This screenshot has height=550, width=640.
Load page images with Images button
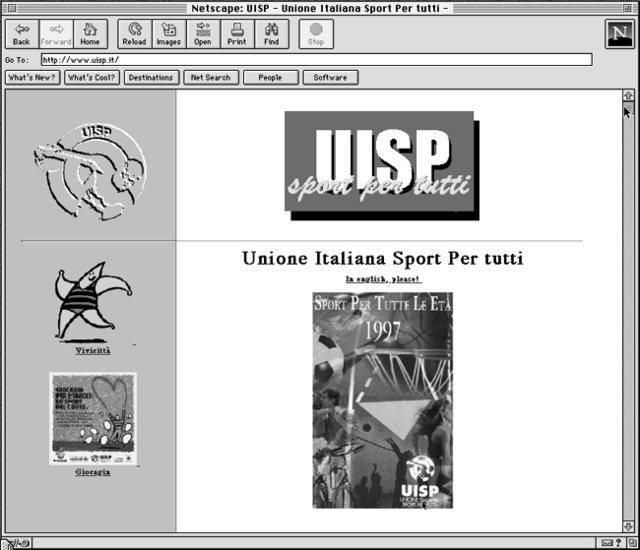pos(169,34)
